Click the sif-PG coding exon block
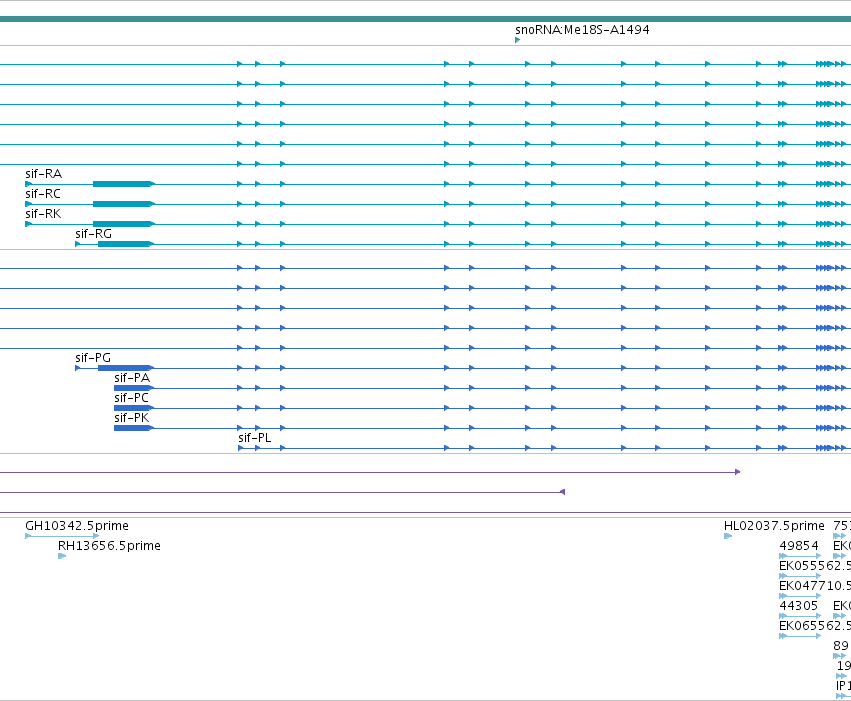Image resolution: width=851 pixels, height=701 pixels. 124,368
